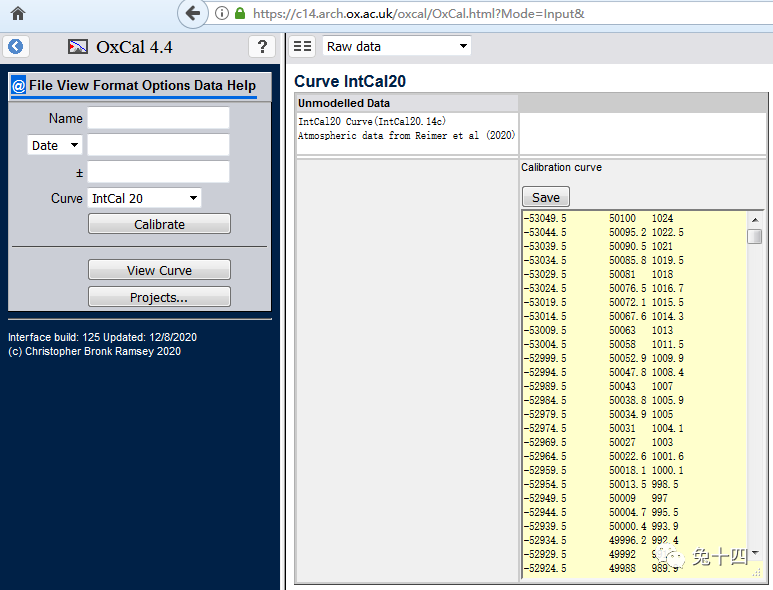Click the date value input field

click(x=158, y=145)
